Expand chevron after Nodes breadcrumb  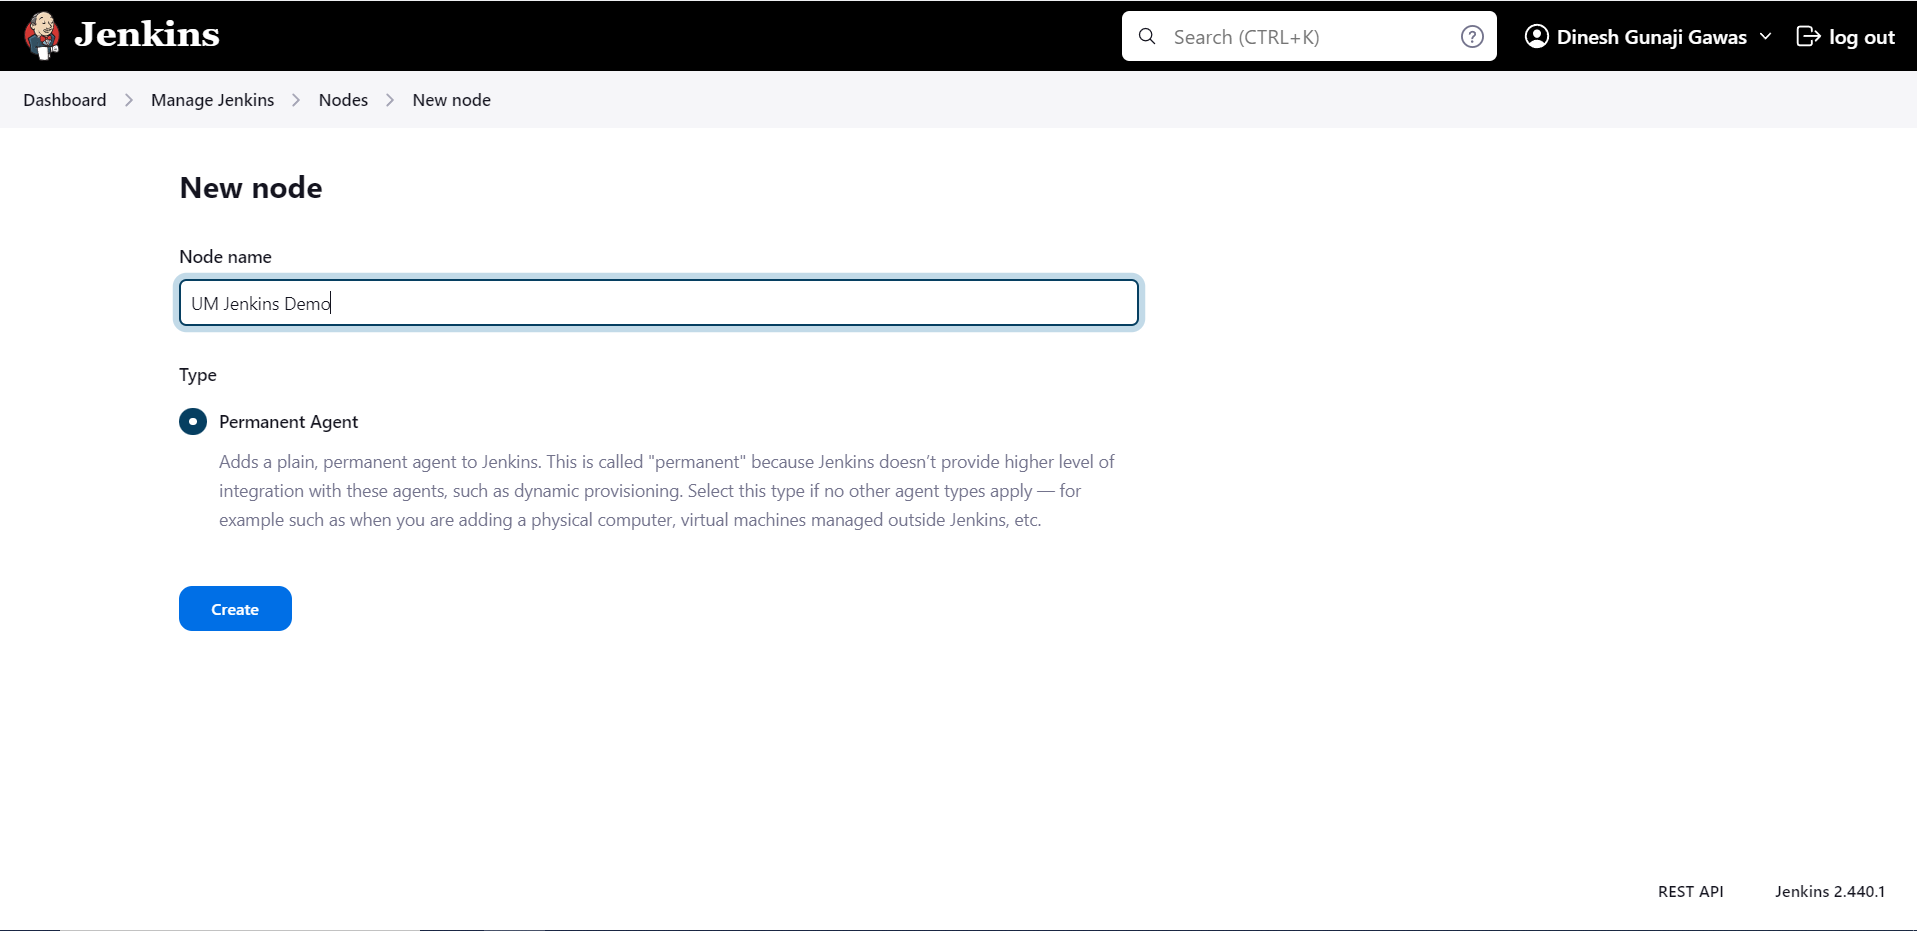coord(390,100)
